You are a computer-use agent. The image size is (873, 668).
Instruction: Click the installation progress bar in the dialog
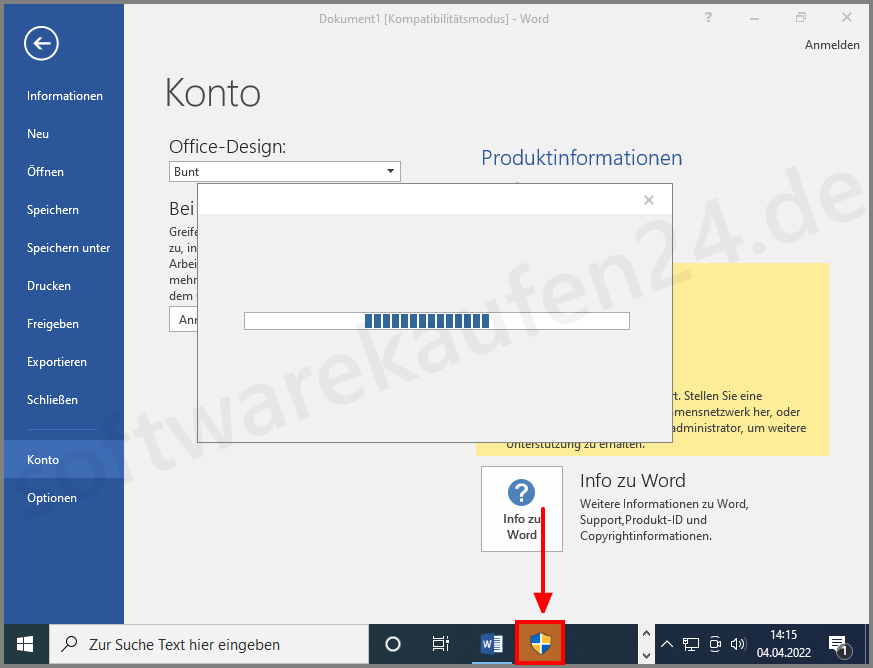[x=436, y=320]
